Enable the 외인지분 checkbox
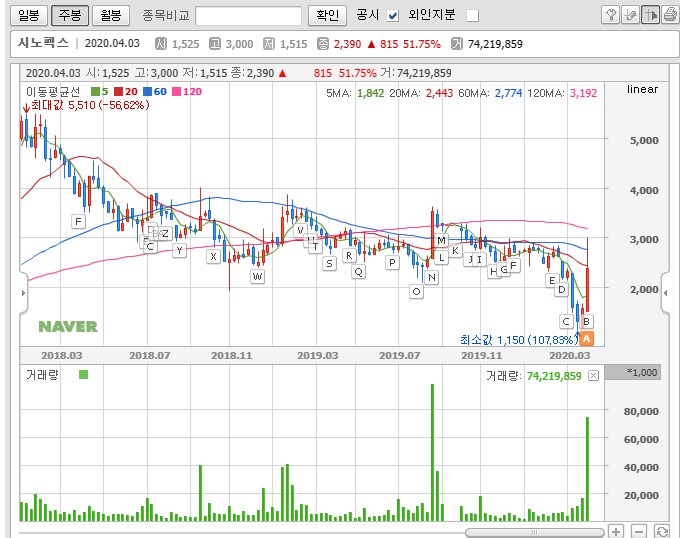 tap(472, 16)
